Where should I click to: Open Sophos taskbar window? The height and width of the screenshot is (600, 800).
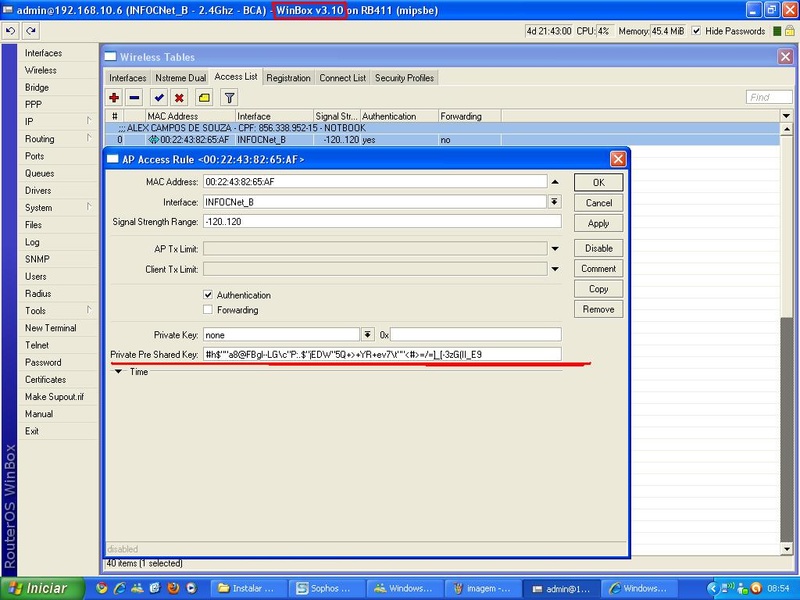pos(327,588)
